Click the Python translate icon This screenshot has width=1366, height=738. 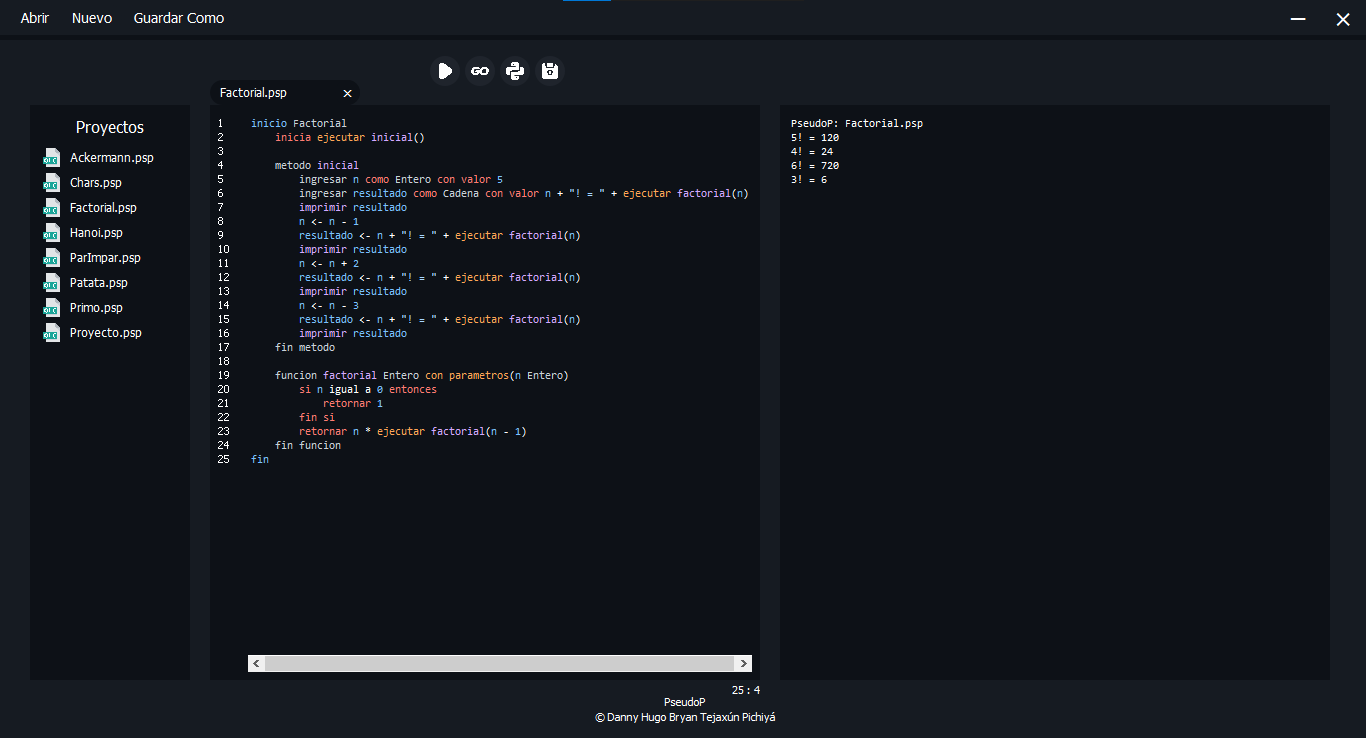tap(515, 71)
